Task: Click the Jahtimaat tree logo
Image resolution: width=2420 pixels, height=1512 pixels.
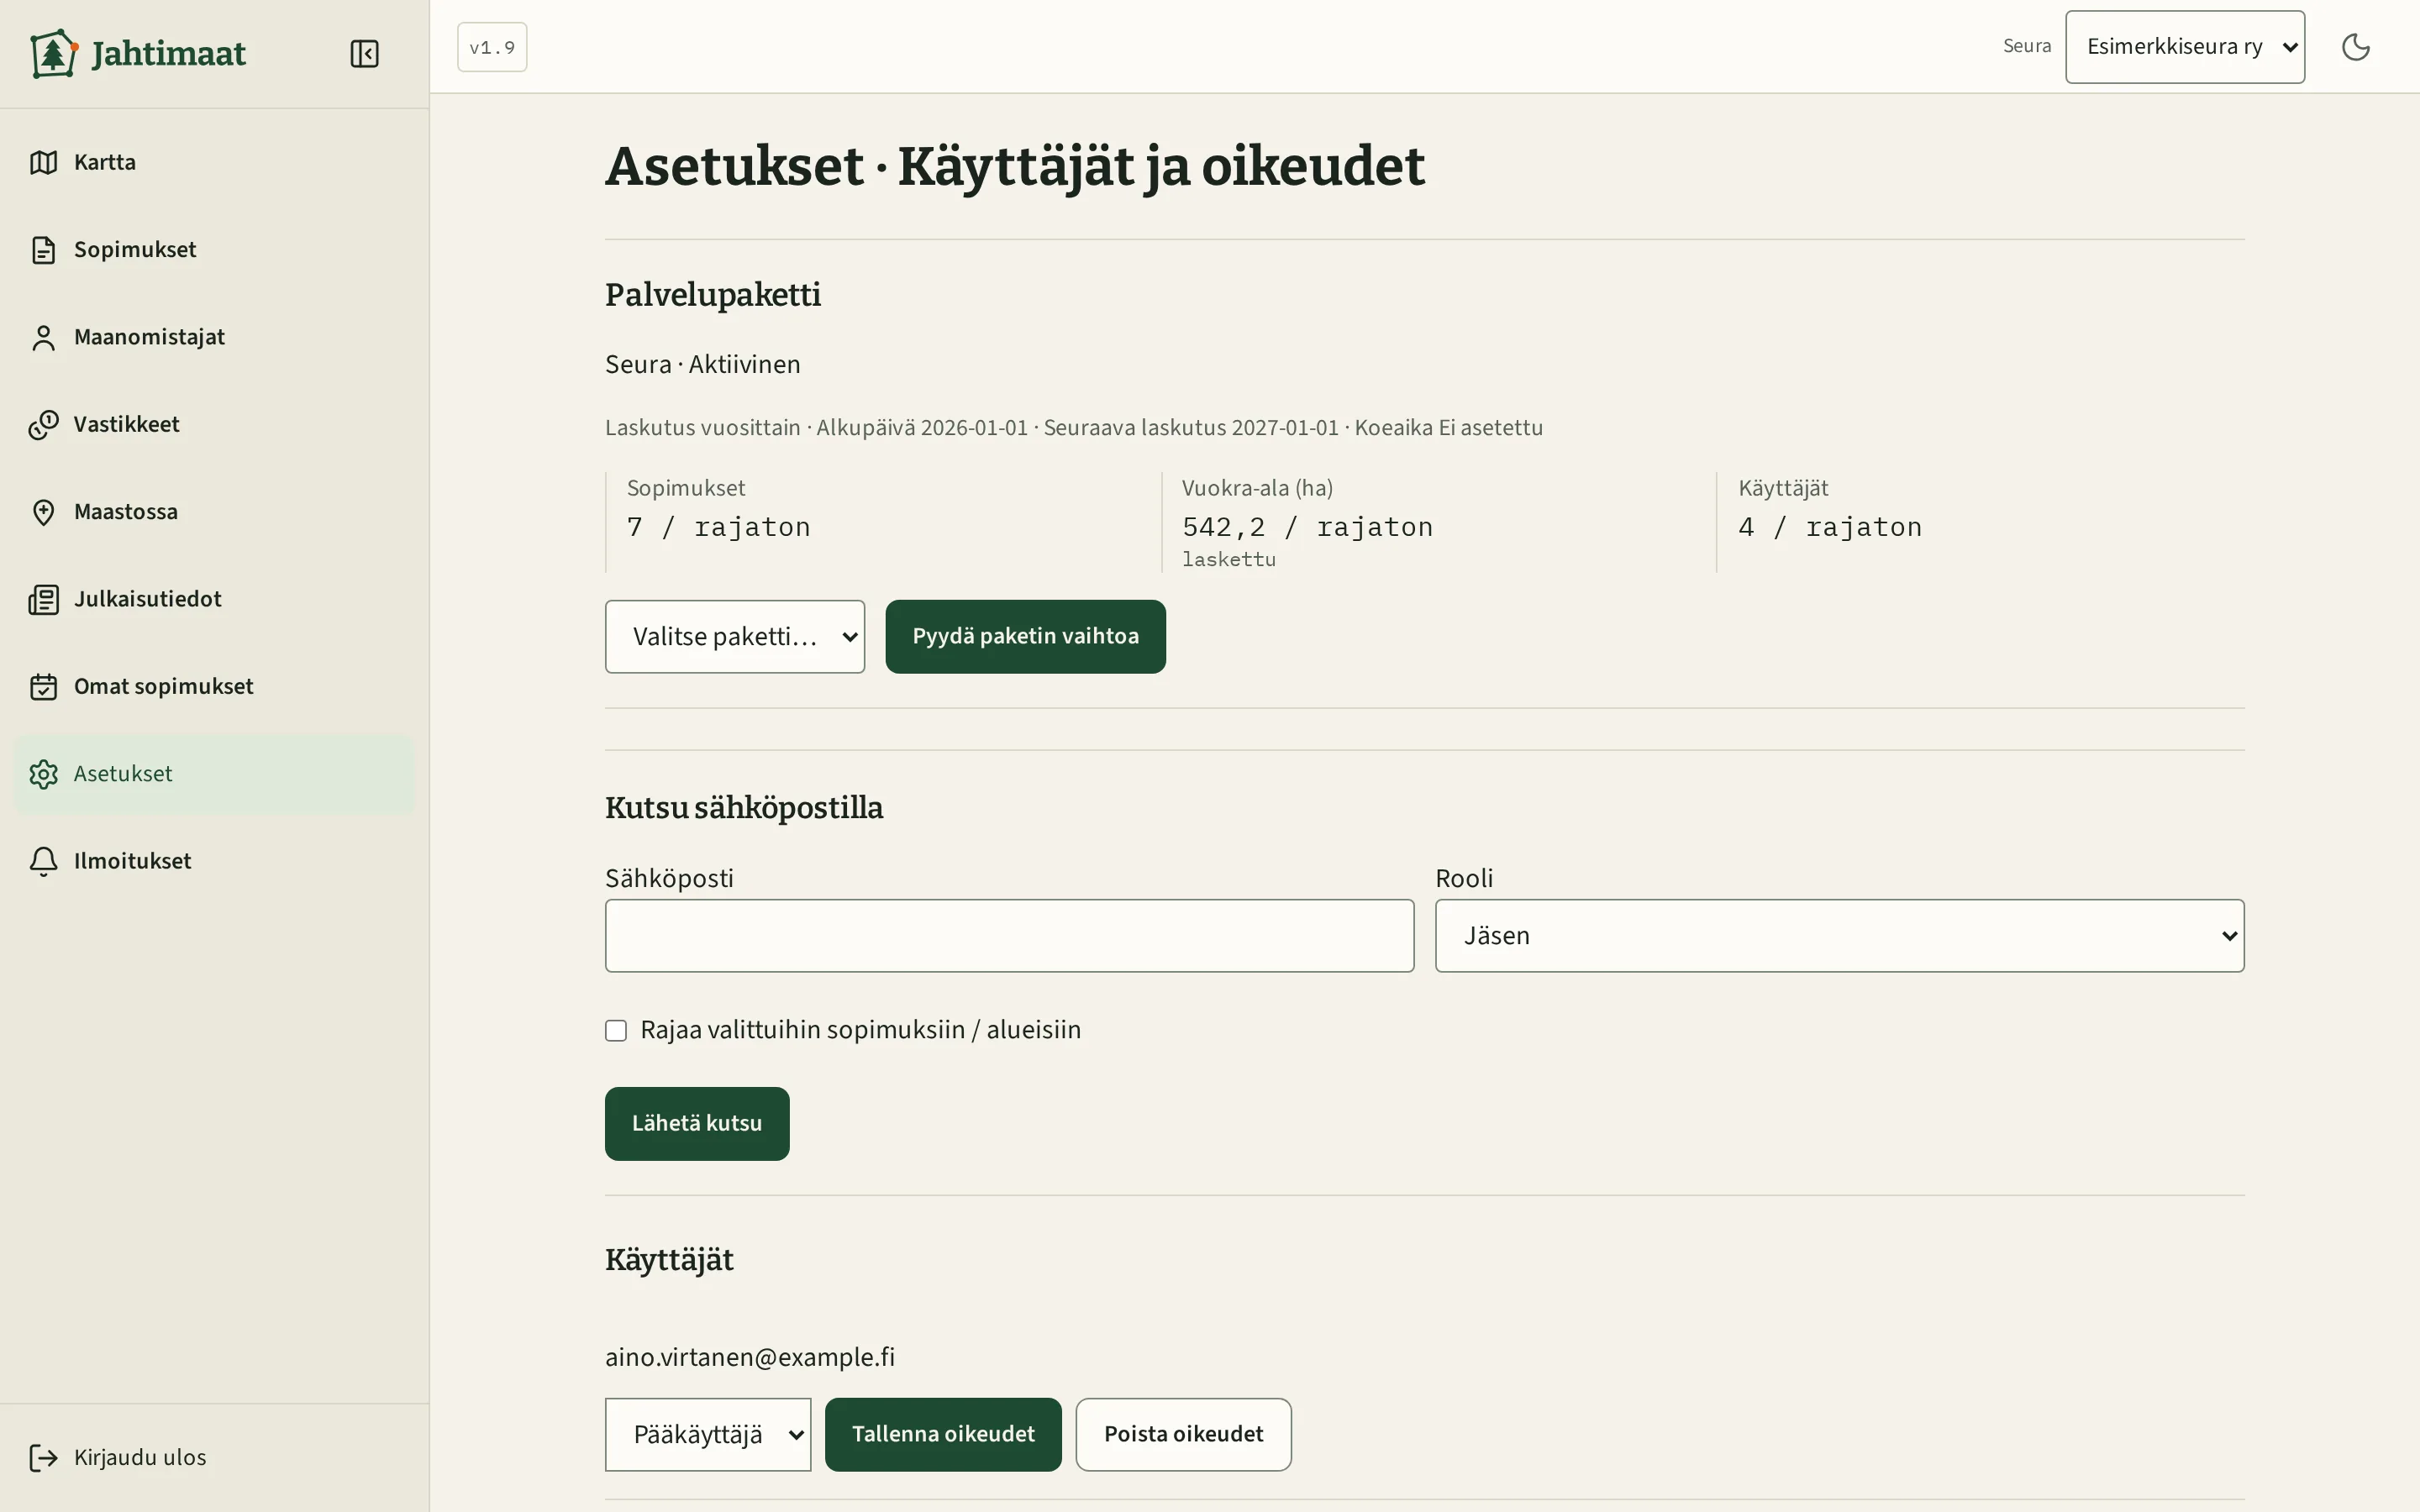Action: 53,53
